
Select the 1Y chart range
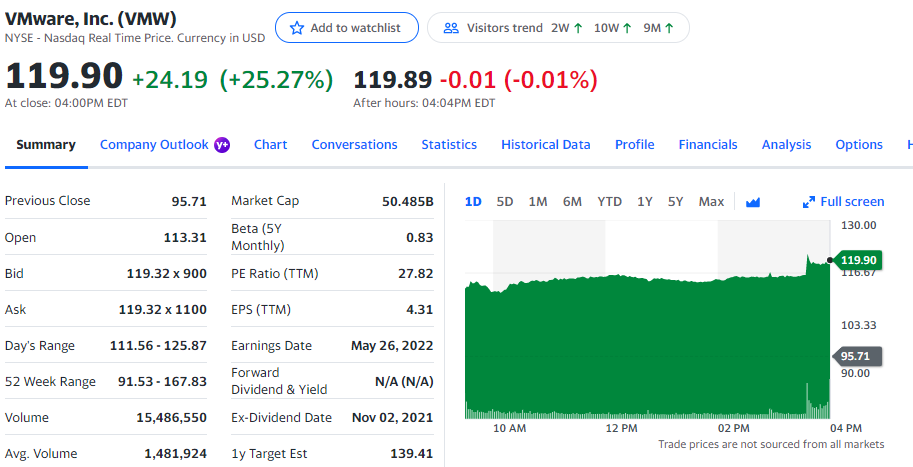(x=645, y=202)
